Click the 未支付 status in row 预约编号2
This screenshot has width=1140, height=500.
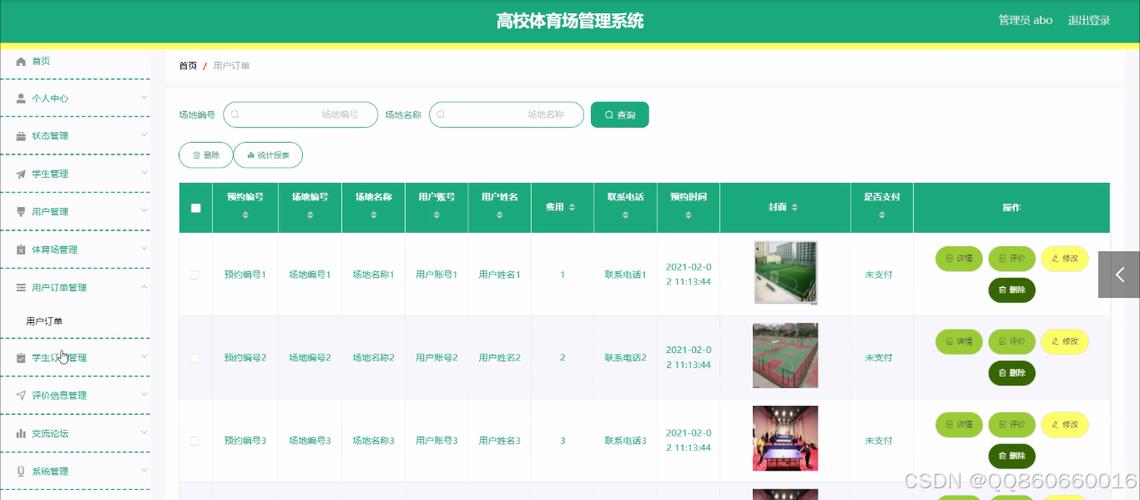pyautogui.click(x=878, y=358)
